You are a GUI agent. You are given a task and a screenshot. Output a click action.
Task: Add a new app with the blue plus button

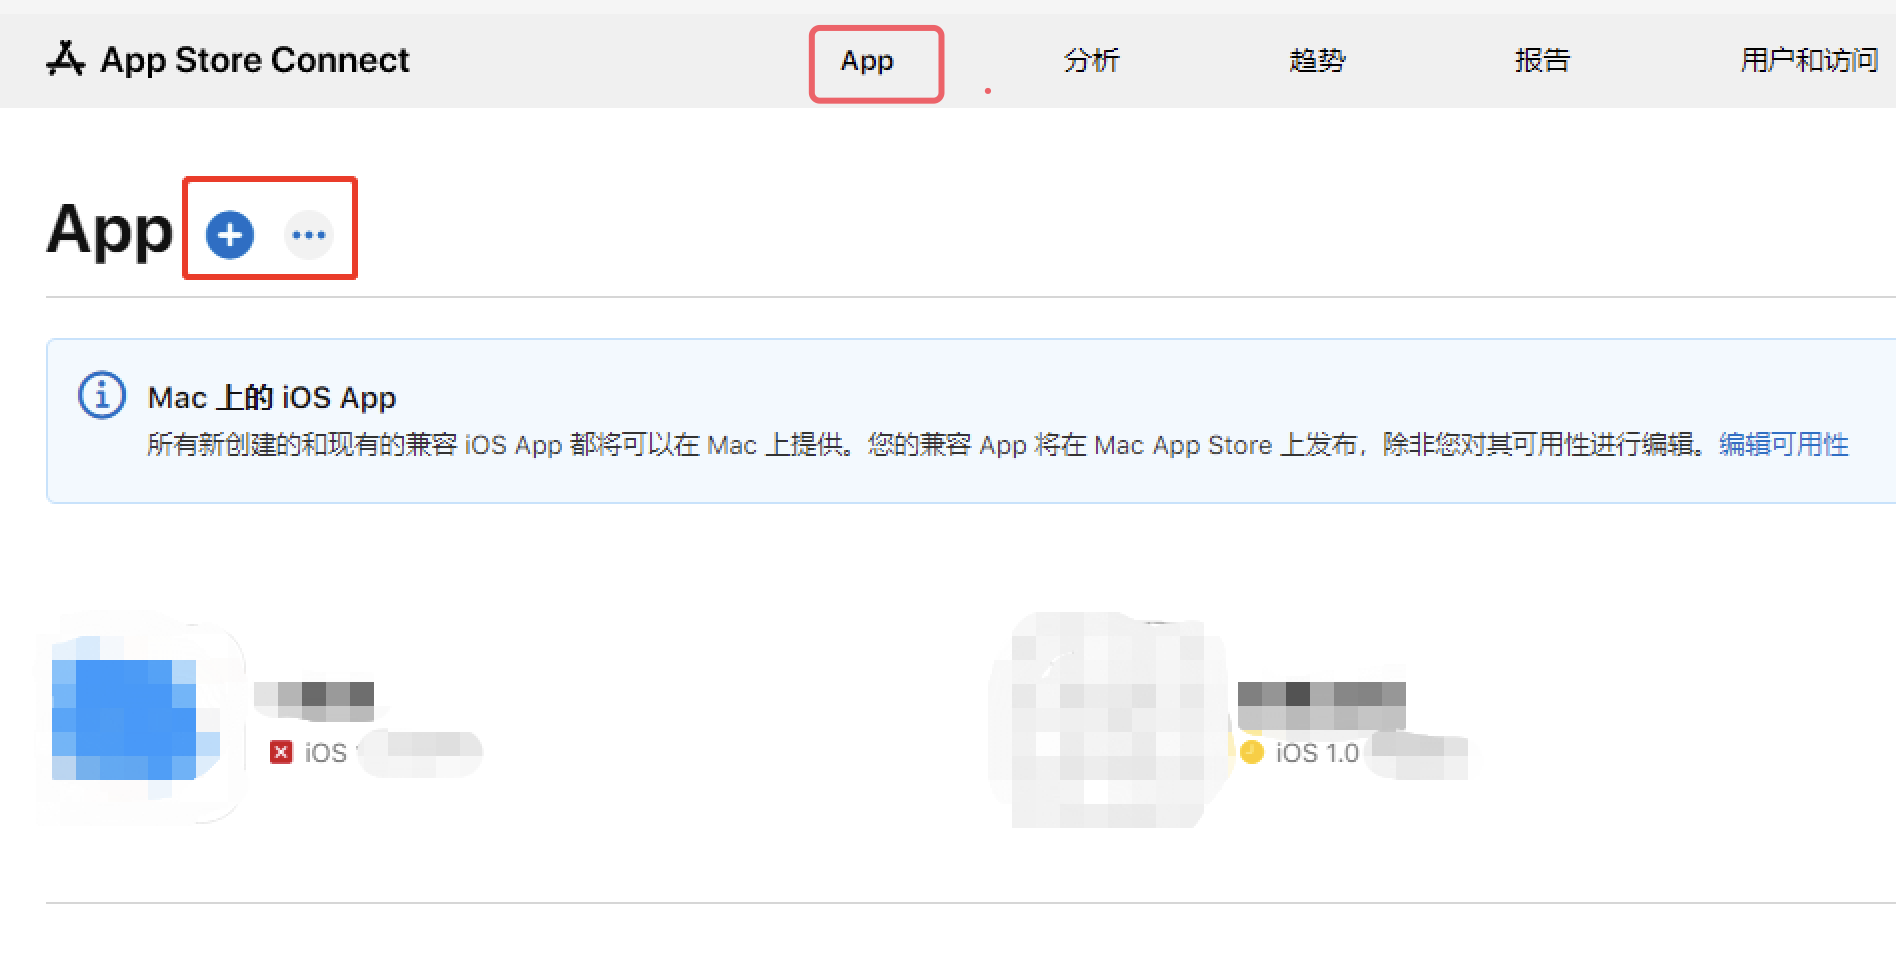pyautogui.click(x=230, y=235)
